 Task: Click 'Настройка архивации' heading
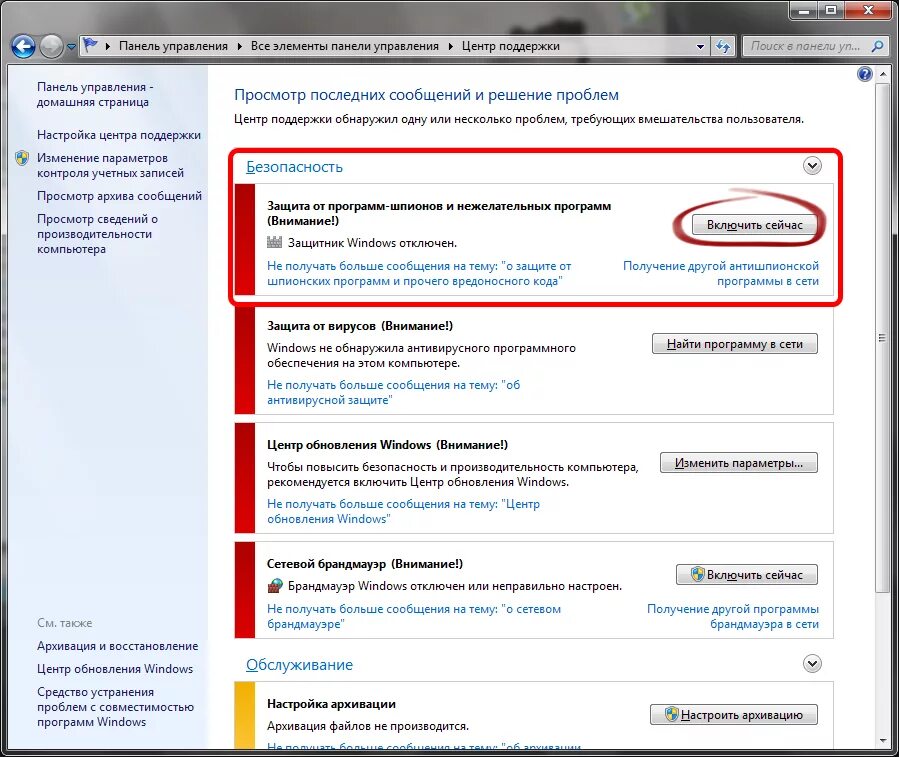click(331, 704)
